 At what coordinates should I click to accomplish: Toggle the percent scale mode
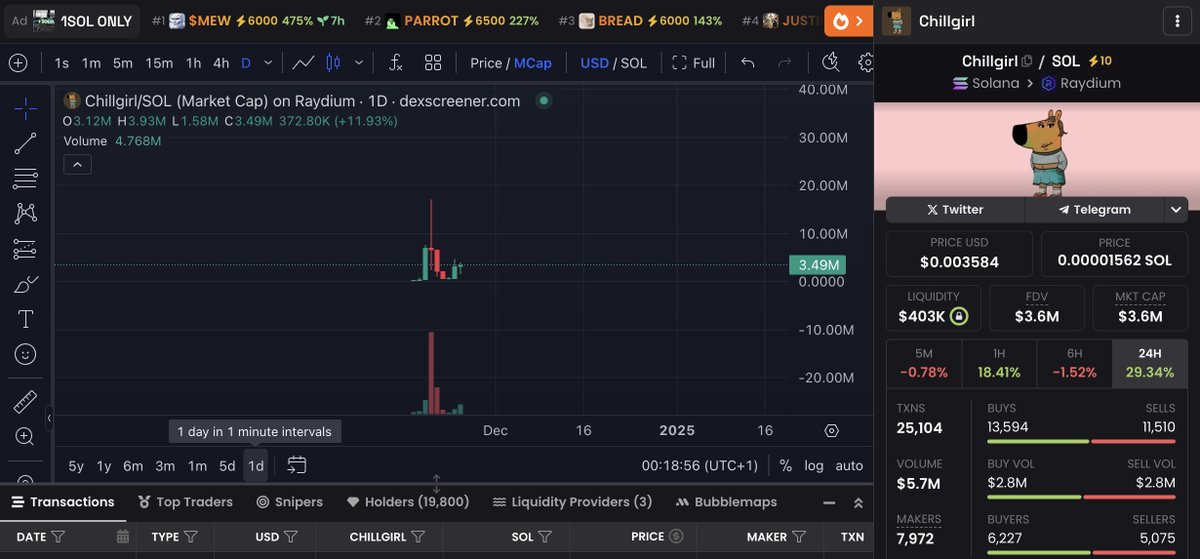point(786,466)
